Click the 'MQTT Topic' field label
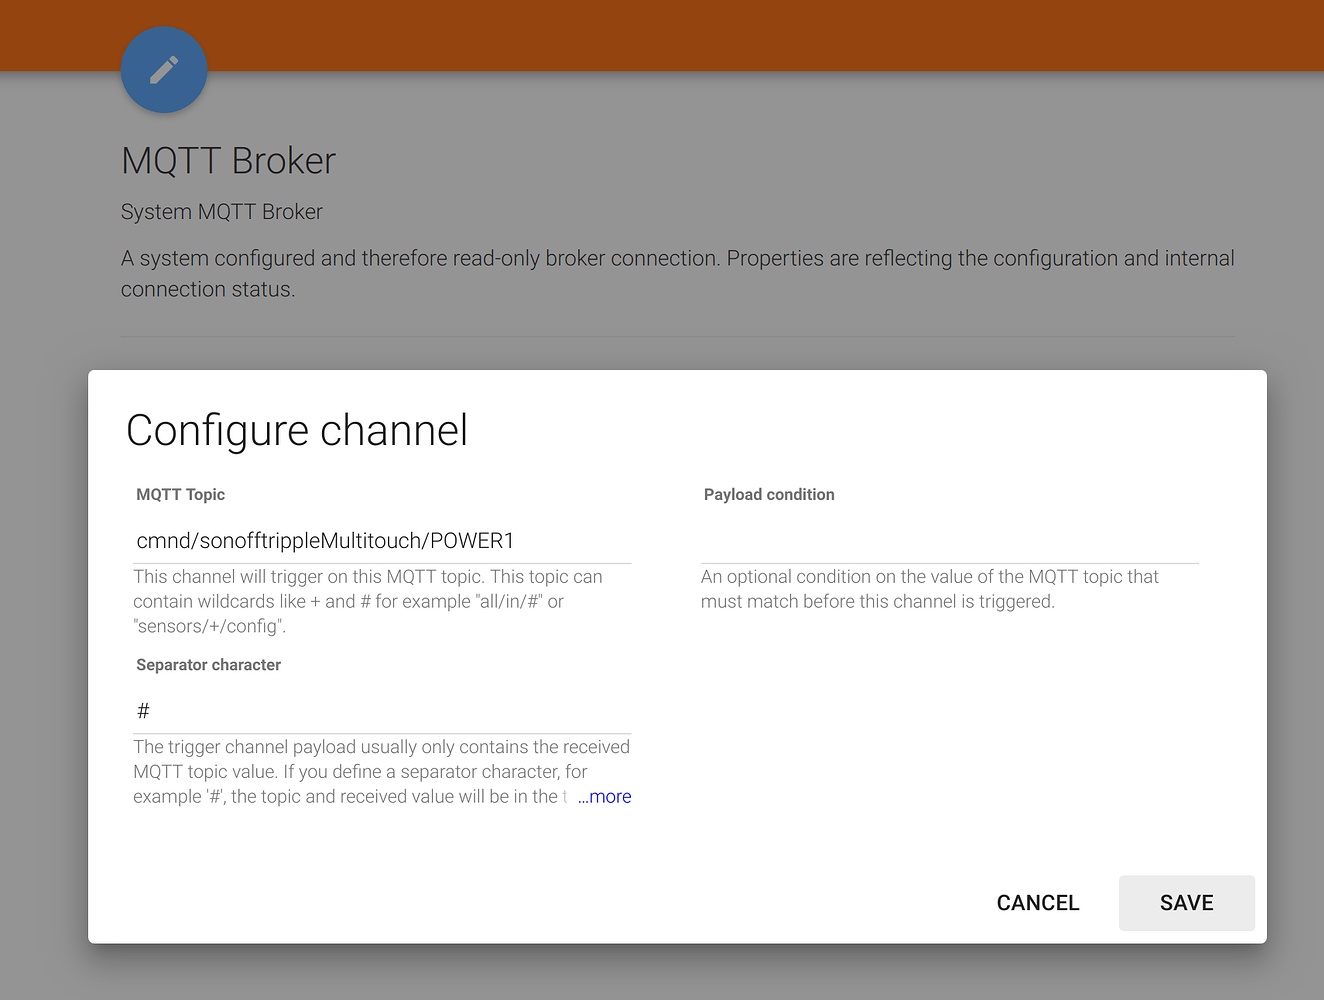 tap(180, 494)
